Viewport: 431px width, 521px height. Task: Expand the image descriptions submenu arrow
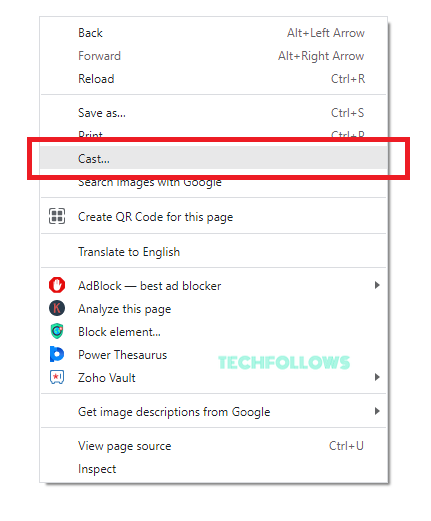tap(377, 411)
